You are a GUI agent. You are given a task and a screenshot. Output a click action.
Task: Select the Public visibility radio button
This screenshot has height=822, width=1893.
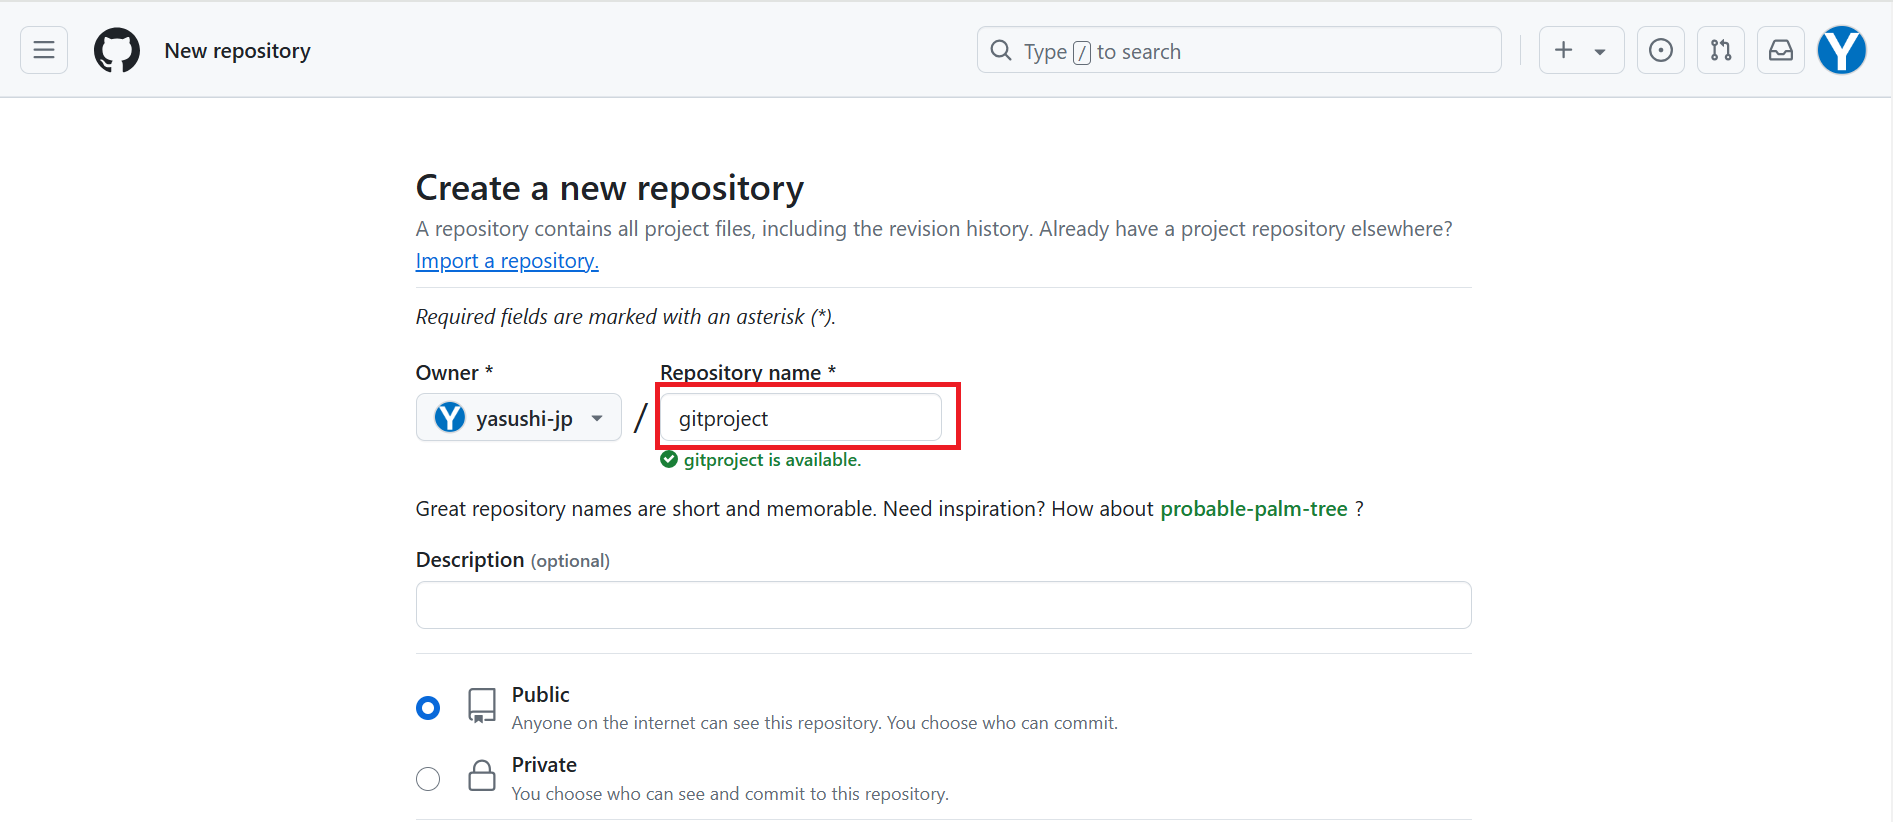[428, 707]
